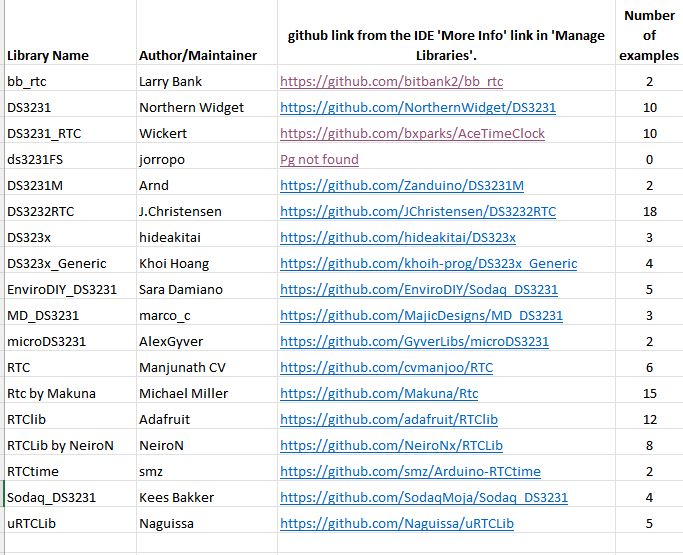Open the EnviroDIY/Sodaq_DS3231 link
683x555 pixels.
click(x=419, y=290)
